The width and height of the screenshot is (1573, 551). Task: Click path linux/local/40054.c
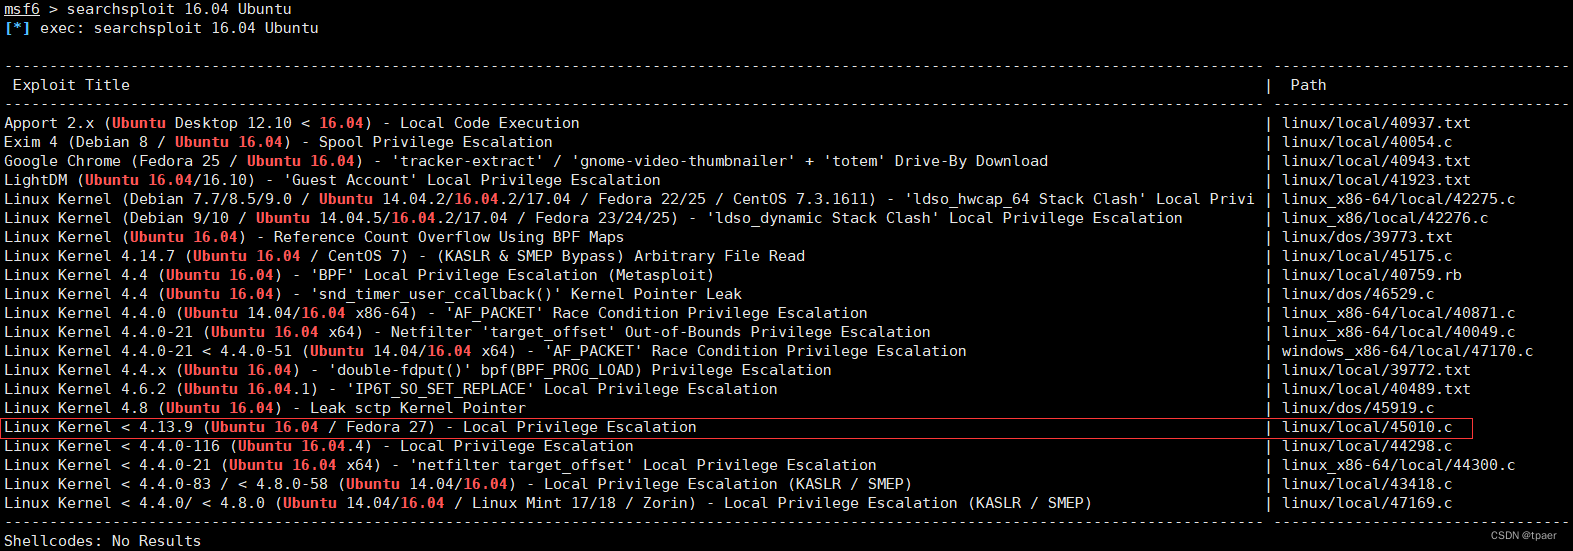coord(1367,142)
